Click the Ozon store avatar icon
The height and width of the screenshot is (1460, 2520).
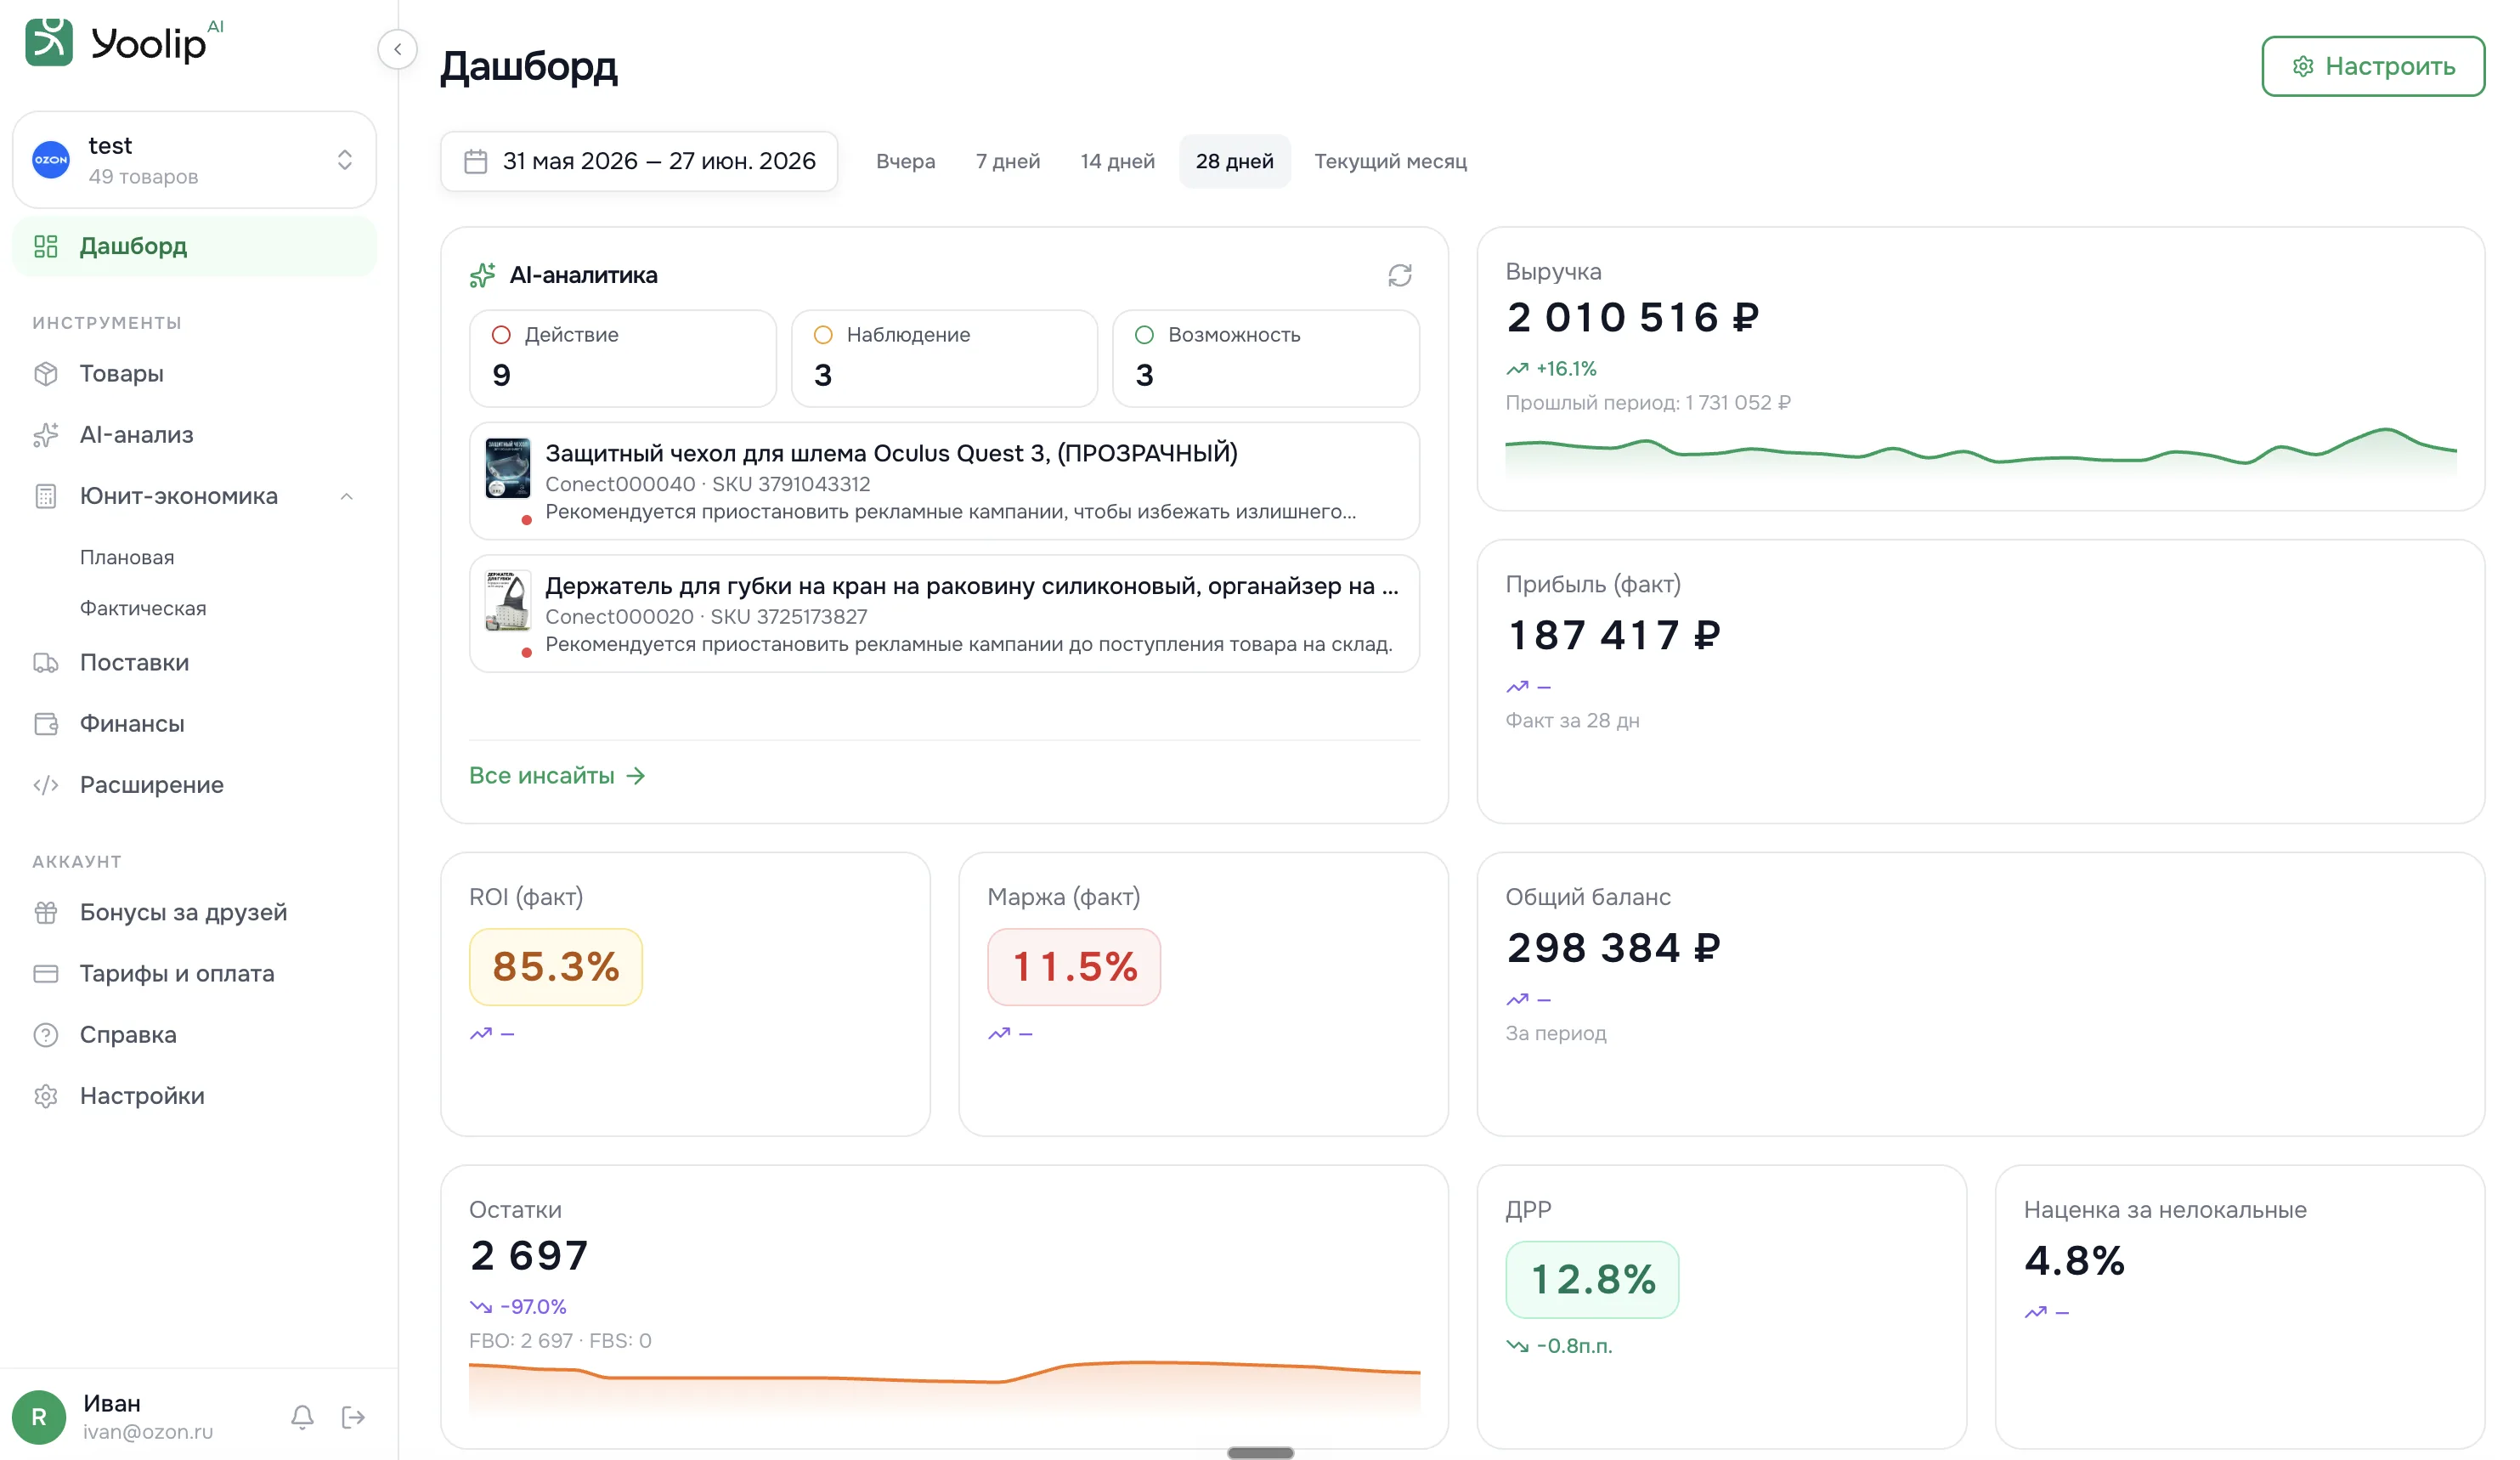coord(51,160)
